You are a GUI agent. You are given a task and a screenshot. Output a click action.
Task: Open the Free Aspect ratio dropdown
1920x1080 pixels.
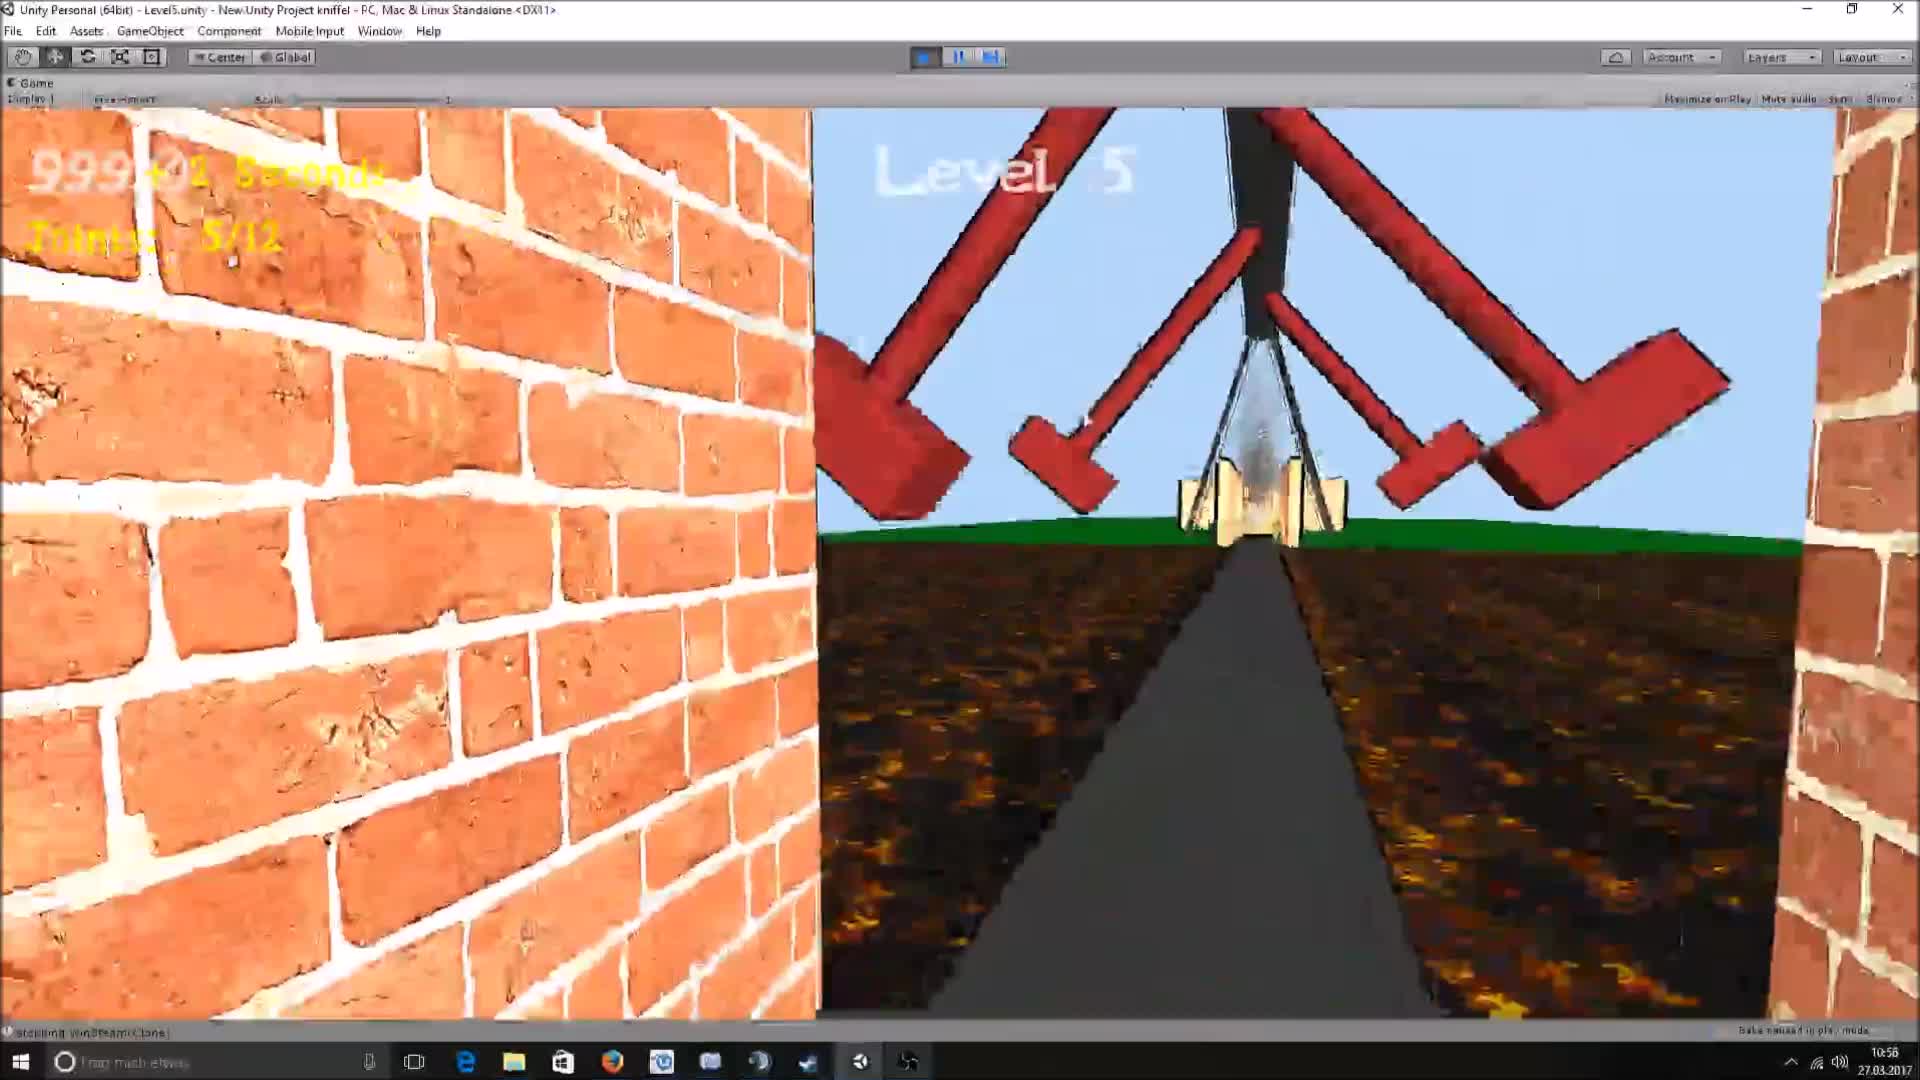124,99
